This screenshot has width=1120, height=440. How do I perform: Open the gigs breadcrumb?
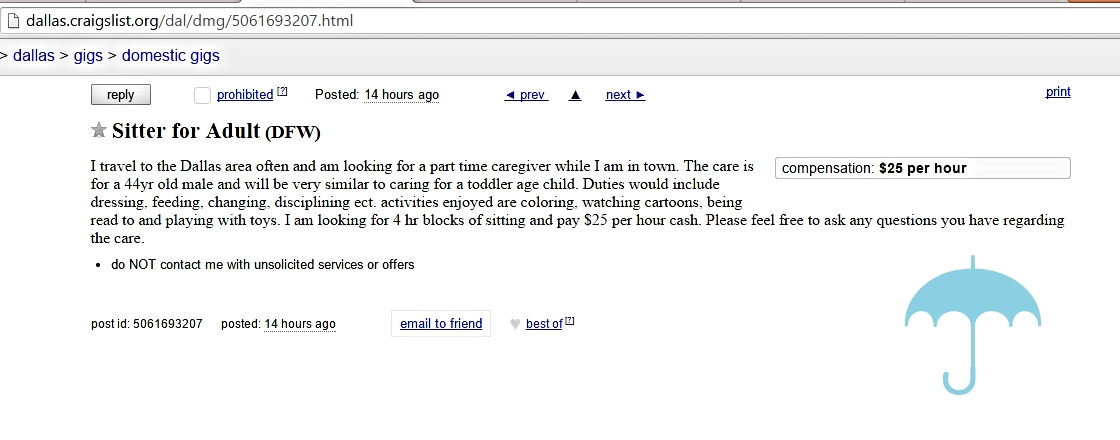(88, 56)
